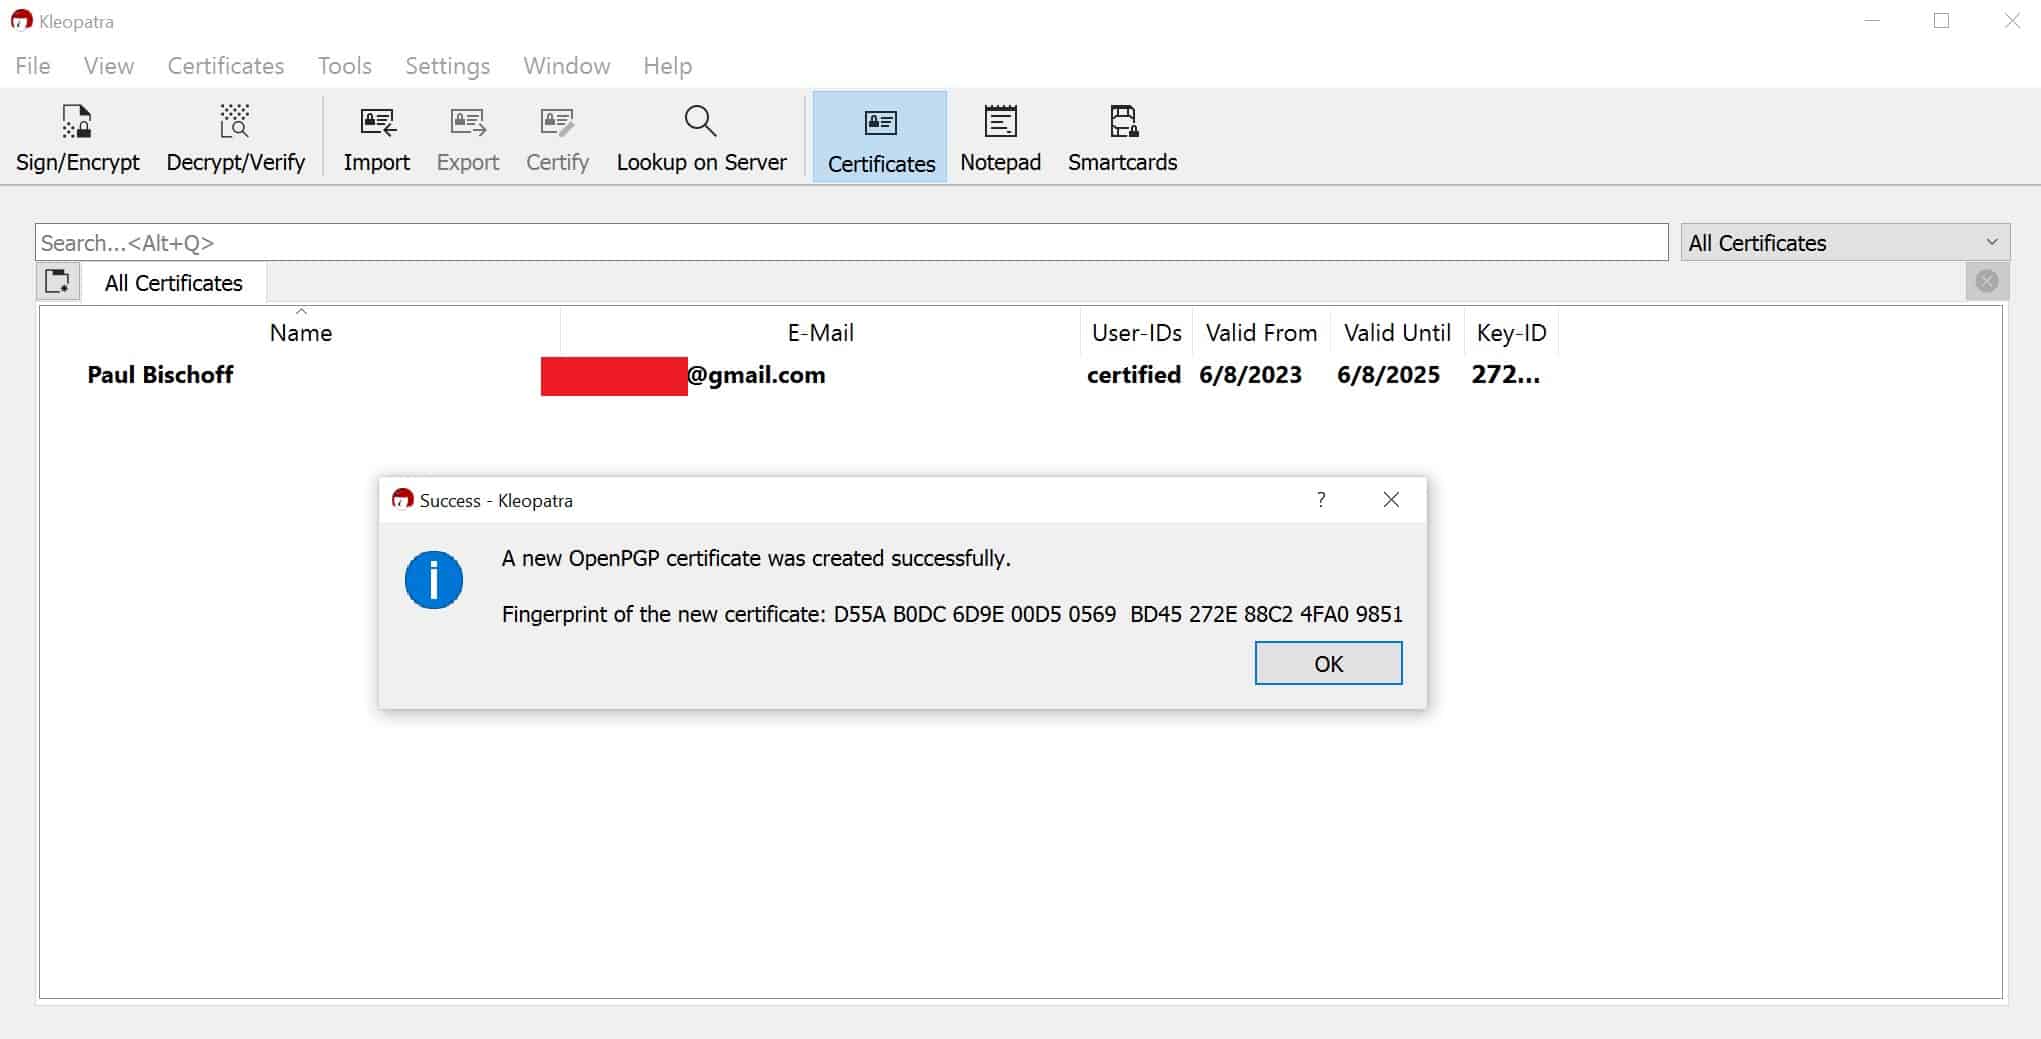
Task: Switch to the All Certificates tab
Action: tap(174, 283)
